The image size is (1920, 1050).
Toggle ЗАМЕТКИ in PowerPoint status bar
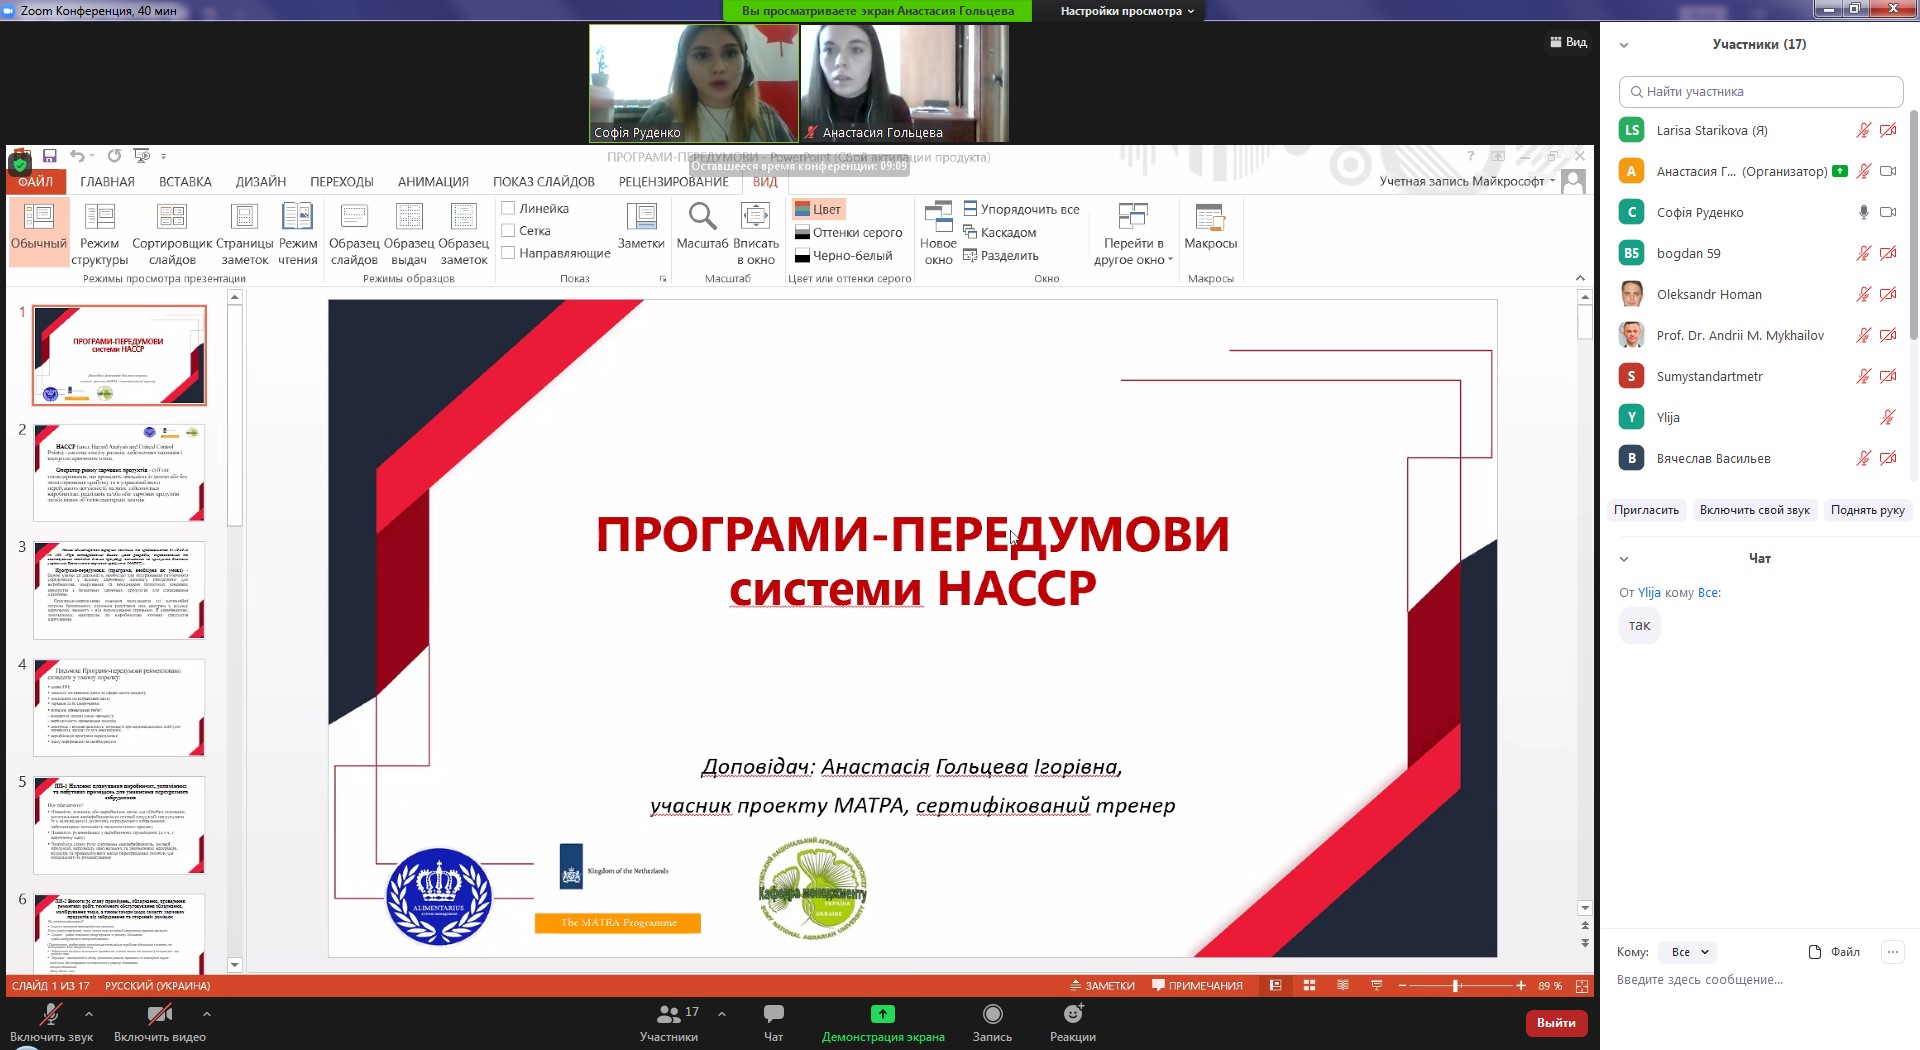point(1102,986)
